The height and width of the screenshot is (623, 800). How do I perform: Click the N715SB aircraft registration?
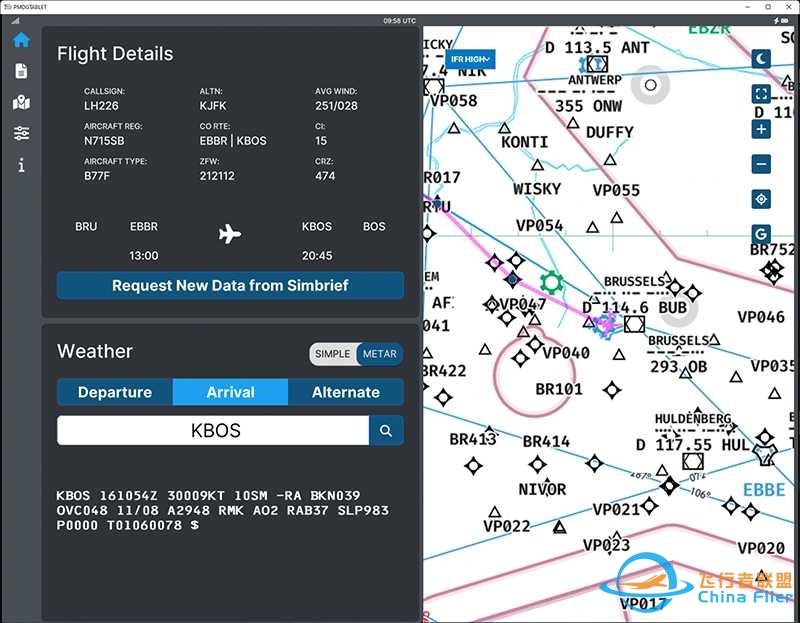pyautogui.click(x=104, y=141)
